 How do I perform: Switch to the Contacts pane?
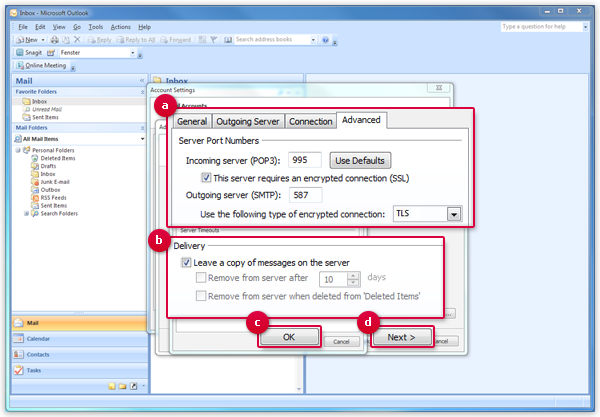click(x=79, y=354)
